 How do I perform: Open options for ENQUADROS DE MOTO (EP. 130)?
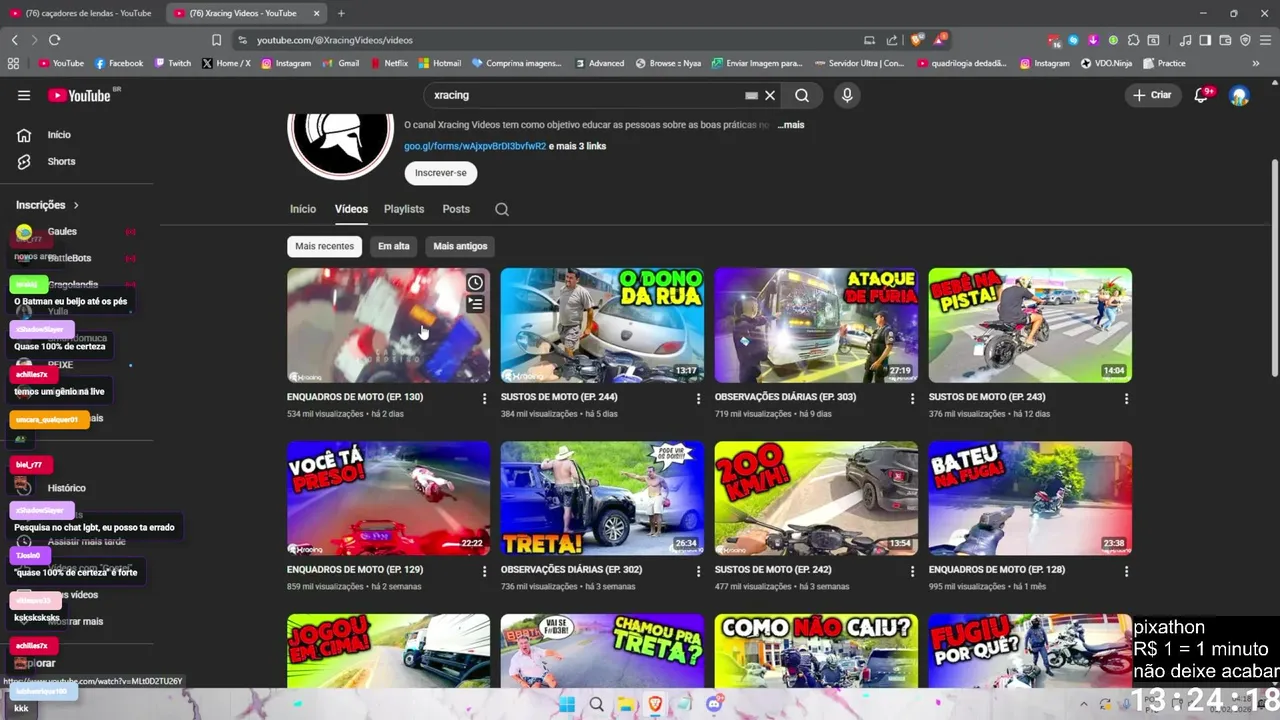(484, 398)
